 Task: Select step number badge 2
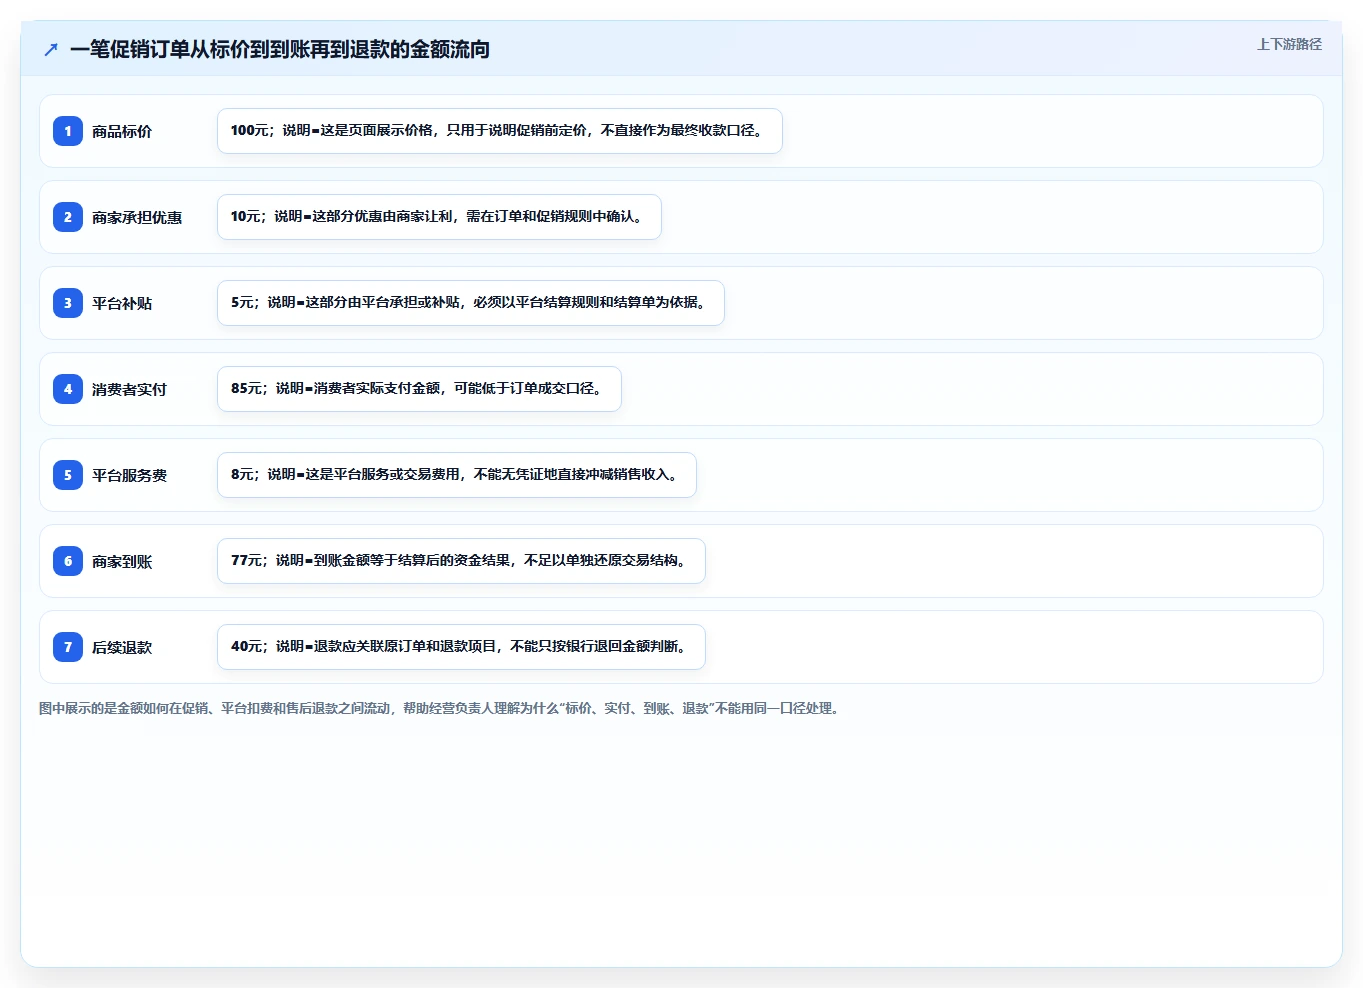pyautogui.click(x=68, y=217)
